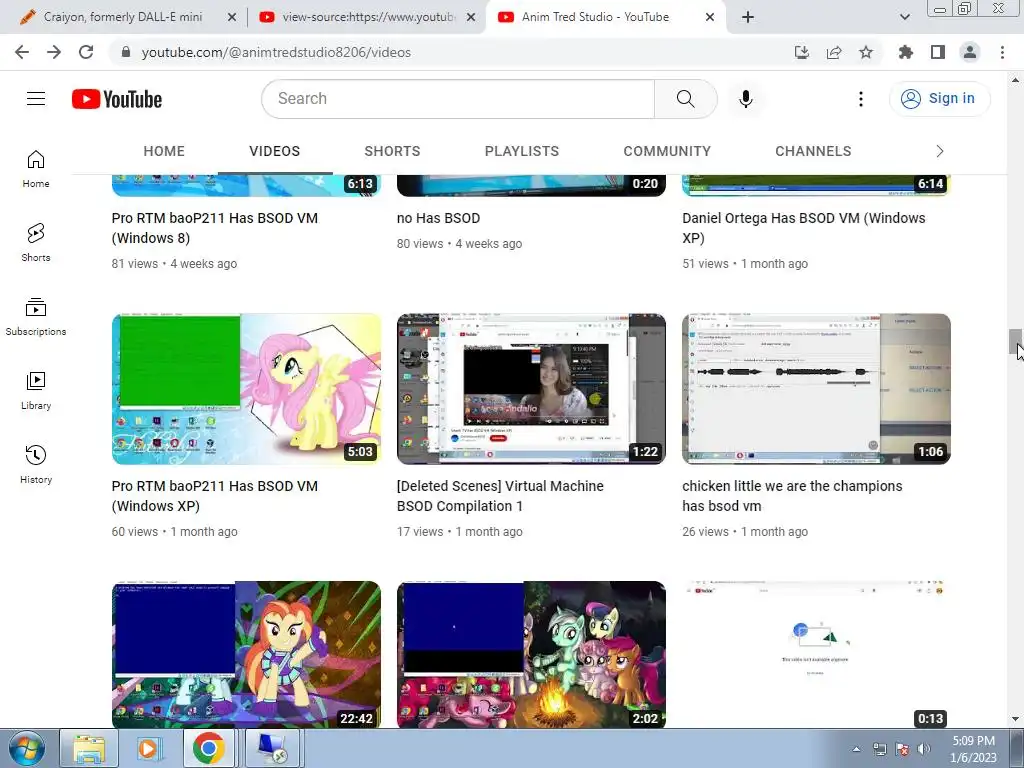This screenshot has height=768, width=1024.
Task: Open Shorts in sidebar
Action: [x=36, y=243]
